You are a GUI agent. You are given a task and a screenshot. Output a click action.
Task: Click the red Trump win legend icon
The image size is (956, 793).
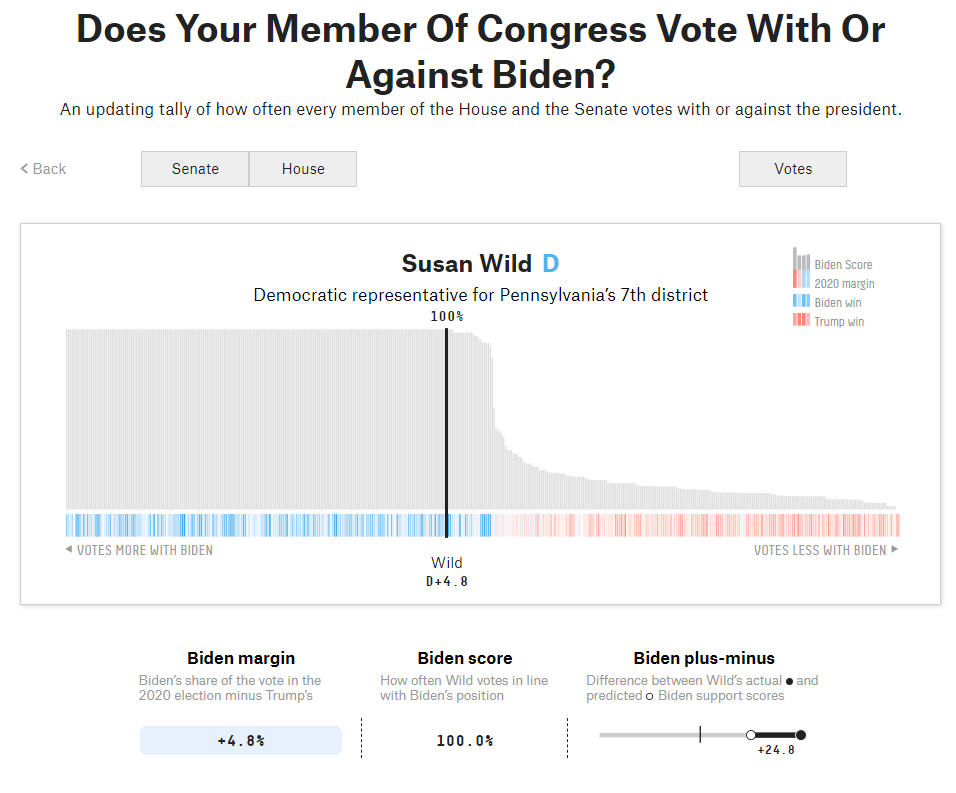801,321
